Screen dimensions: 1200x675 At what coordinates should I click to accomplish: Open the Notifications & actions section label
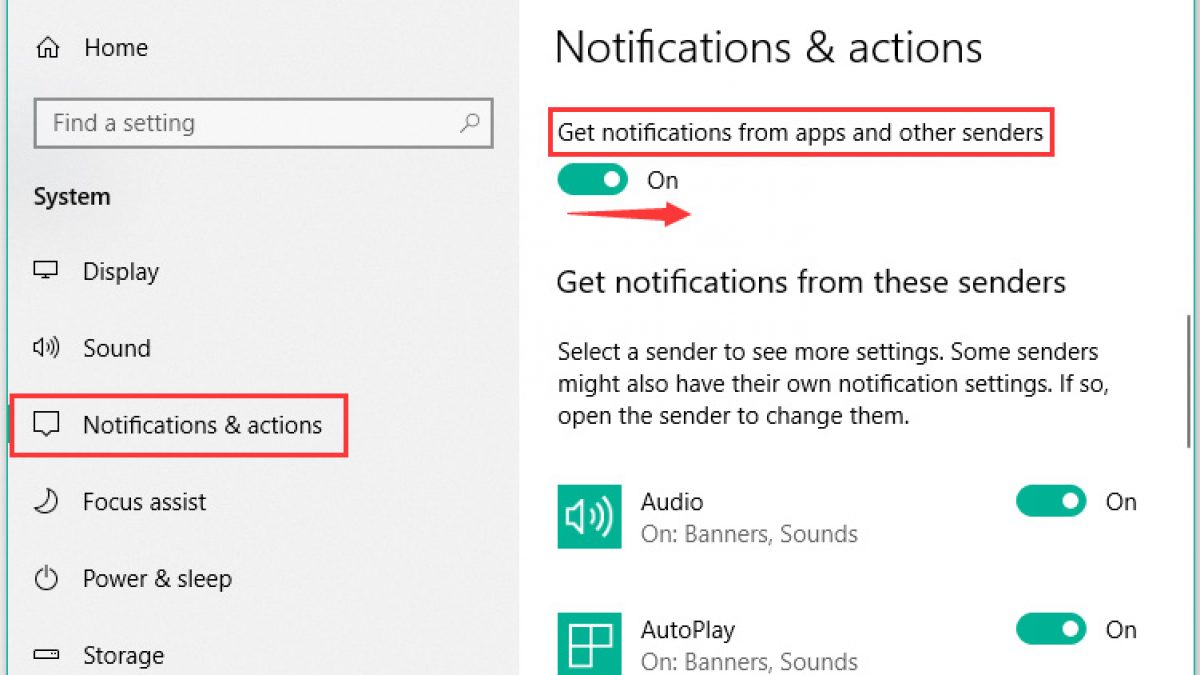pos(202,425)
